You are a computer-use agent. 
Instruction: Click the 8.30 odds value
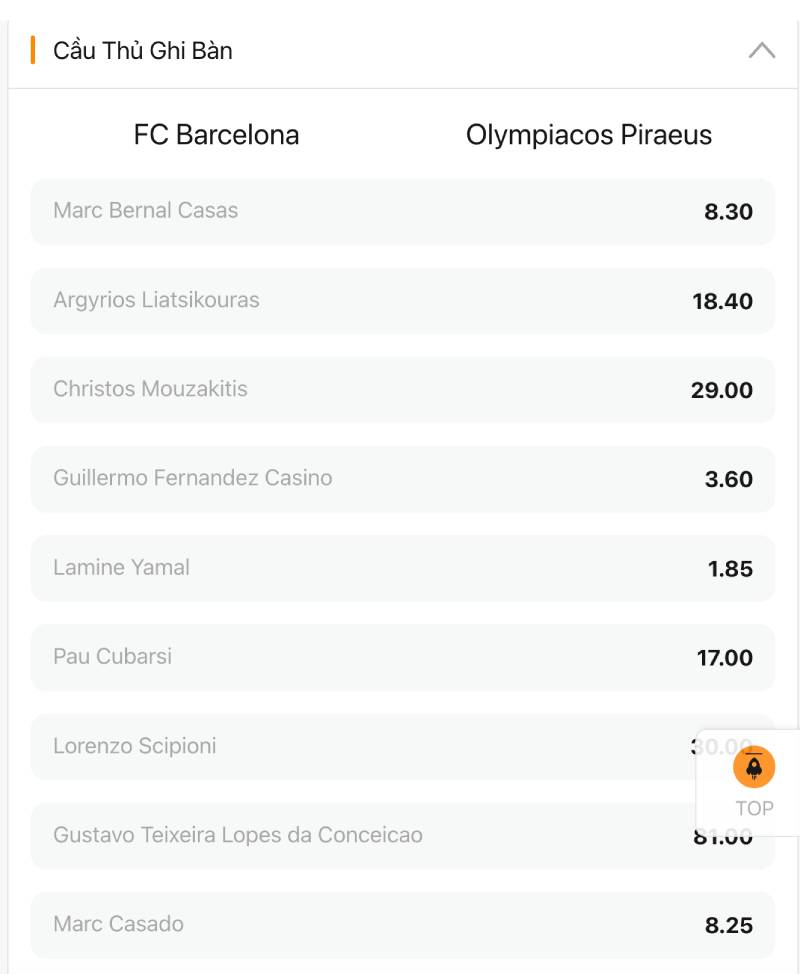pos(728,212)
